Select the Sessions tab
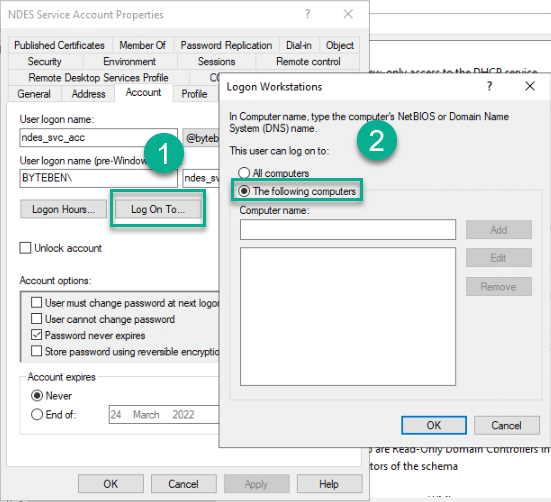 click(x=216, y=61)
